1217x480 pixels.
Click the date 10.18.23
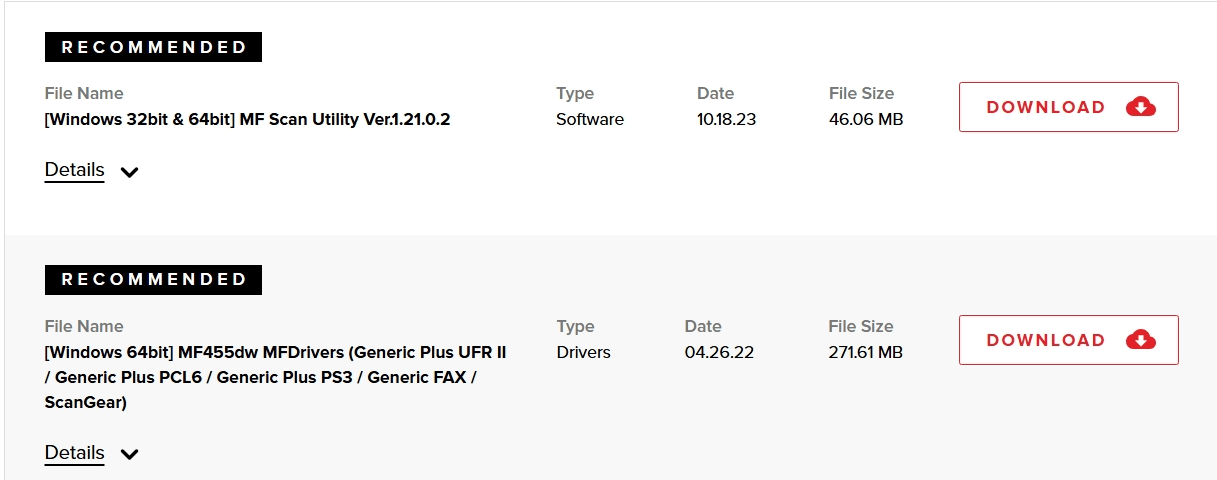pyautogui.click(x=726, y=120)
